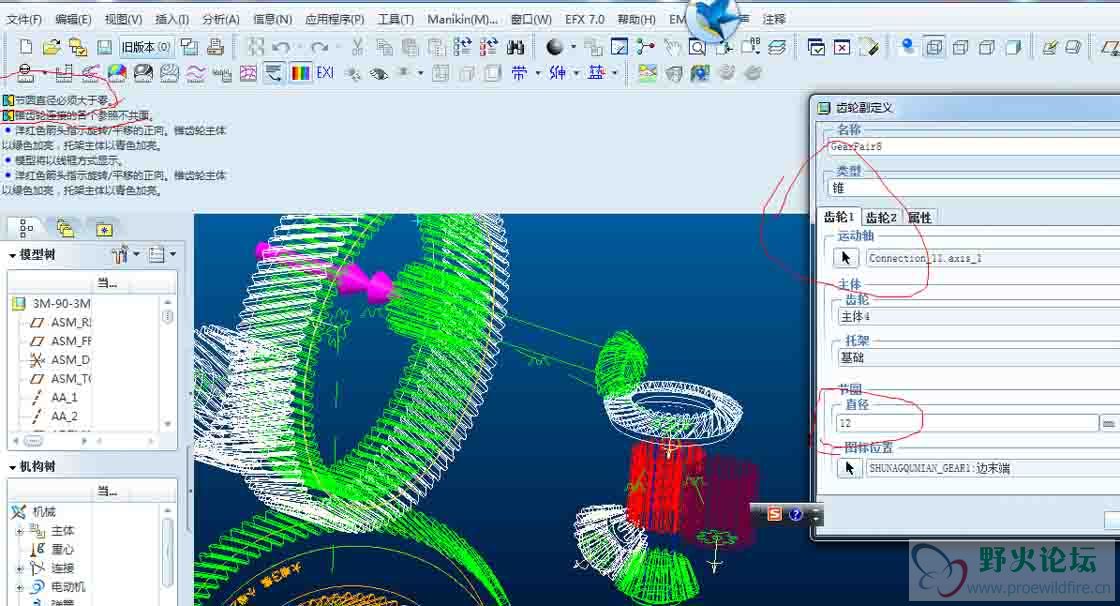Select the favorites navigator tab icon

click(104, 229)
